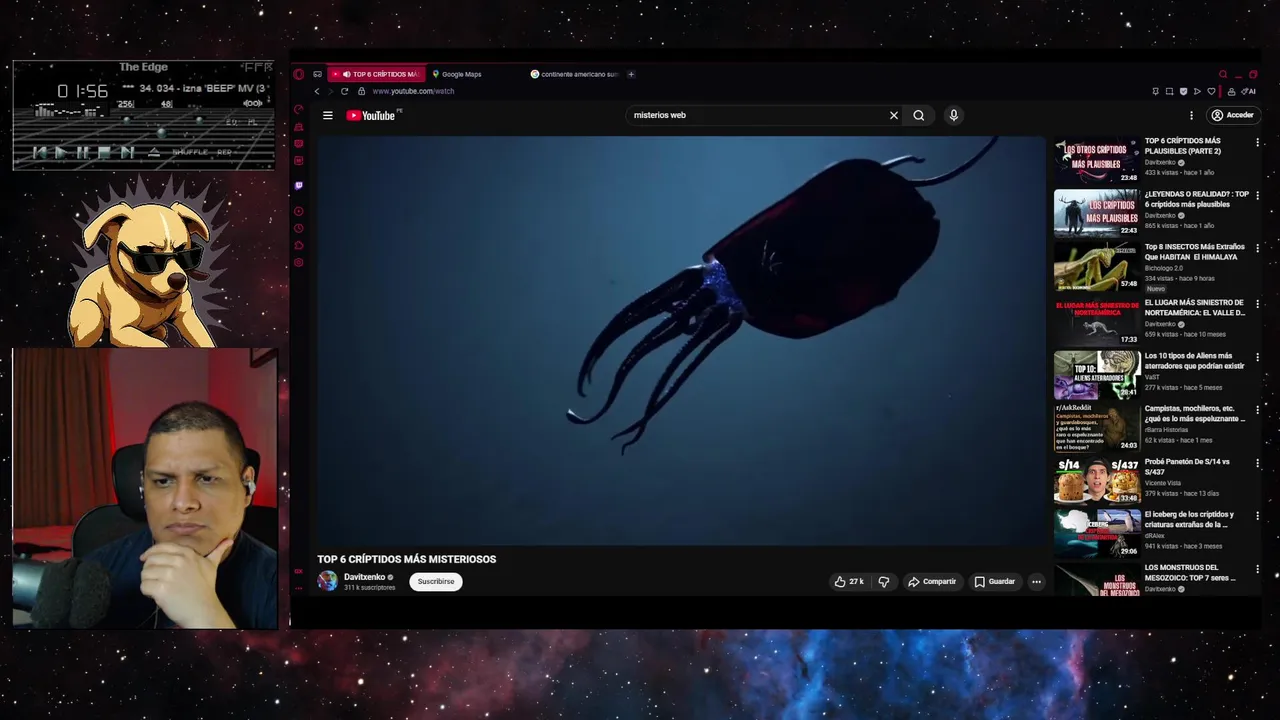Click the Compartir share button

click(x=931, y=581)
